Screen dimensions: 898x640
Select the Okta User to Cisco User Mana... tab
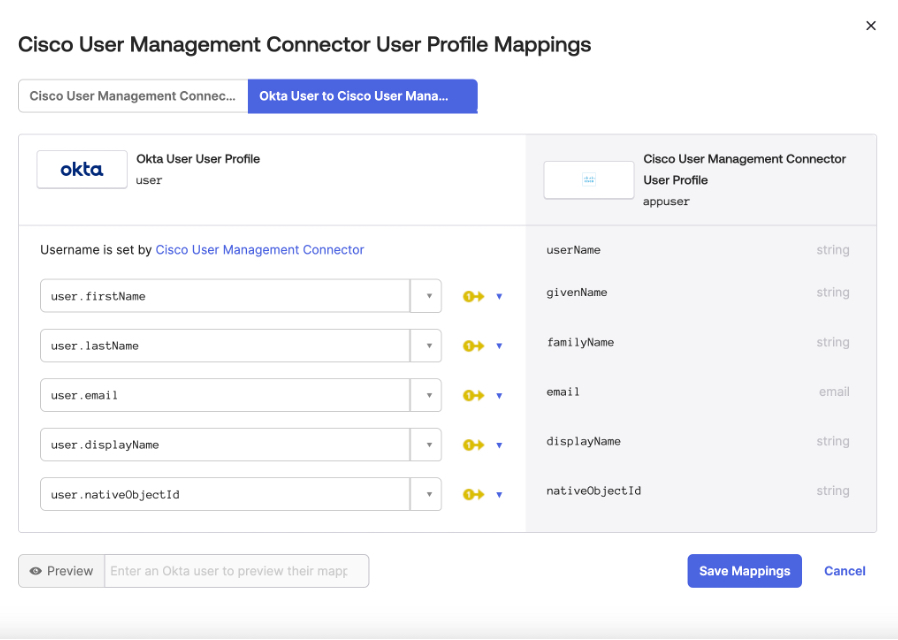(x=363, y=96)
